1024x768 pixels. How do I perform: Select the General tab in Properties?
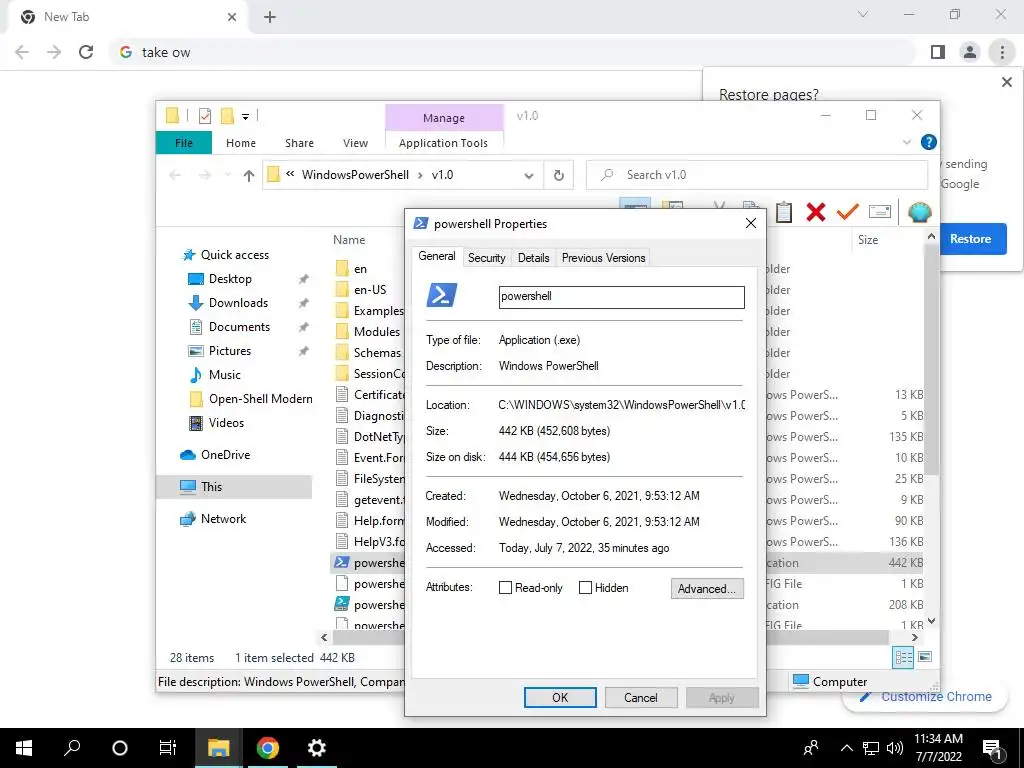pyautogui.click(x=437, y=256)
